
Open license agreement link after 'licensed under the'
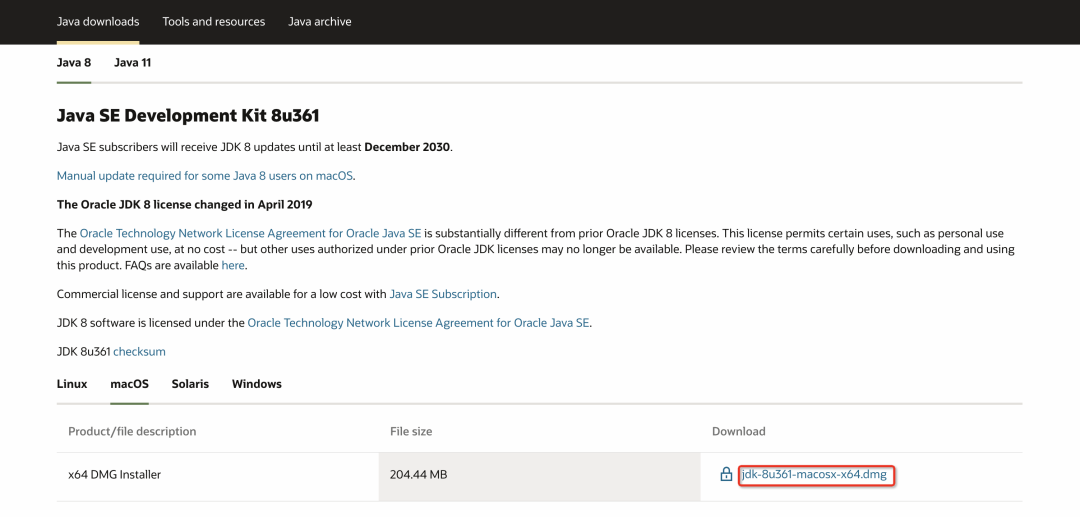[x=419, y=322]
